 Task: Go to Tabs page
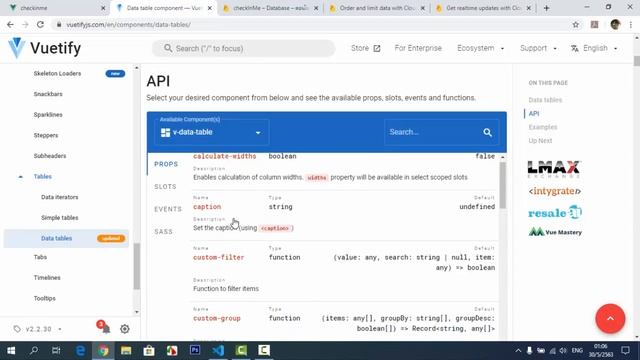tap(40, 257)
